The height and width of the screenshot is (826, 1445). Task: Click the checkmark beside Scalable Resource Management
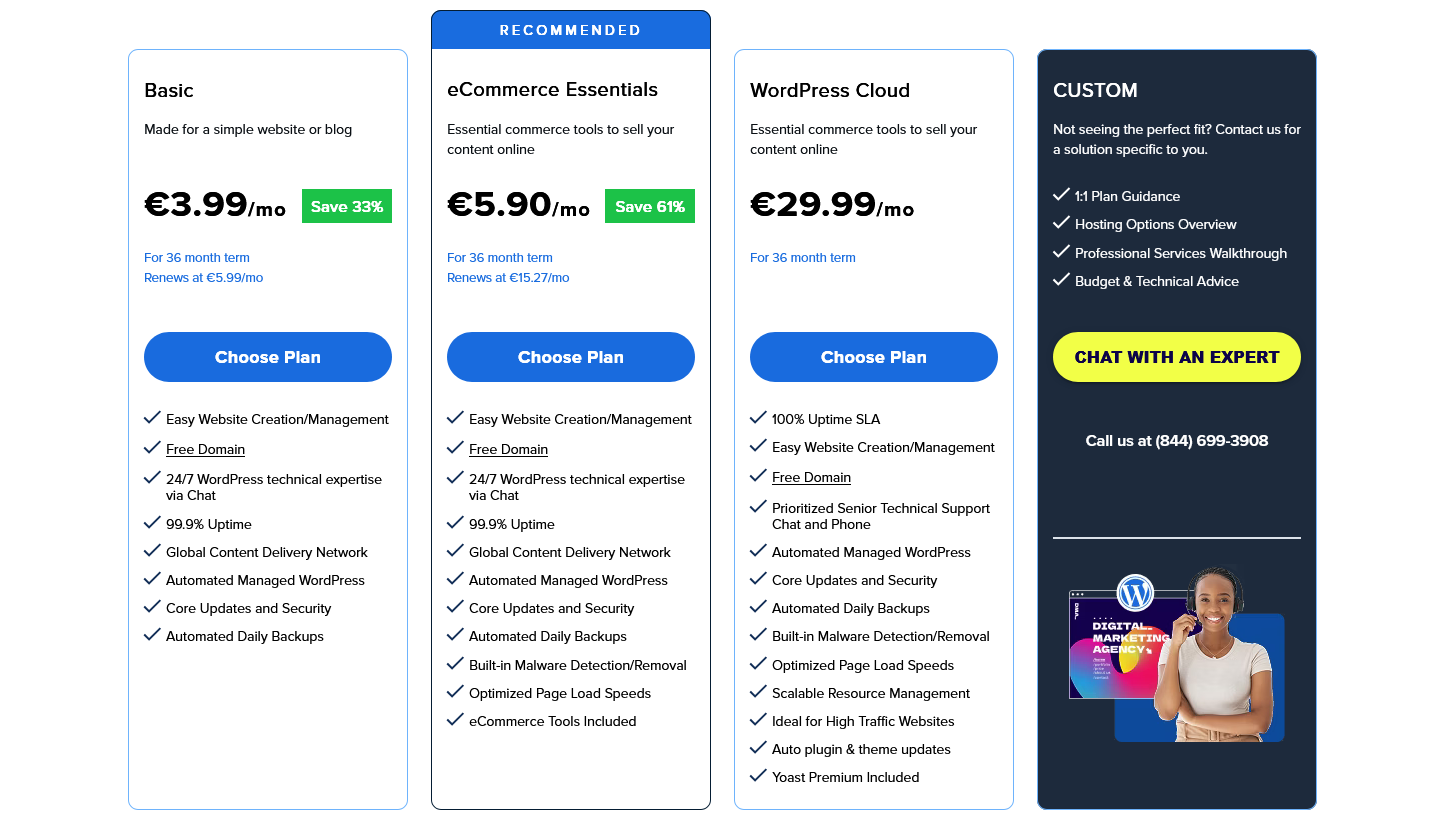[x=758, y=692]
